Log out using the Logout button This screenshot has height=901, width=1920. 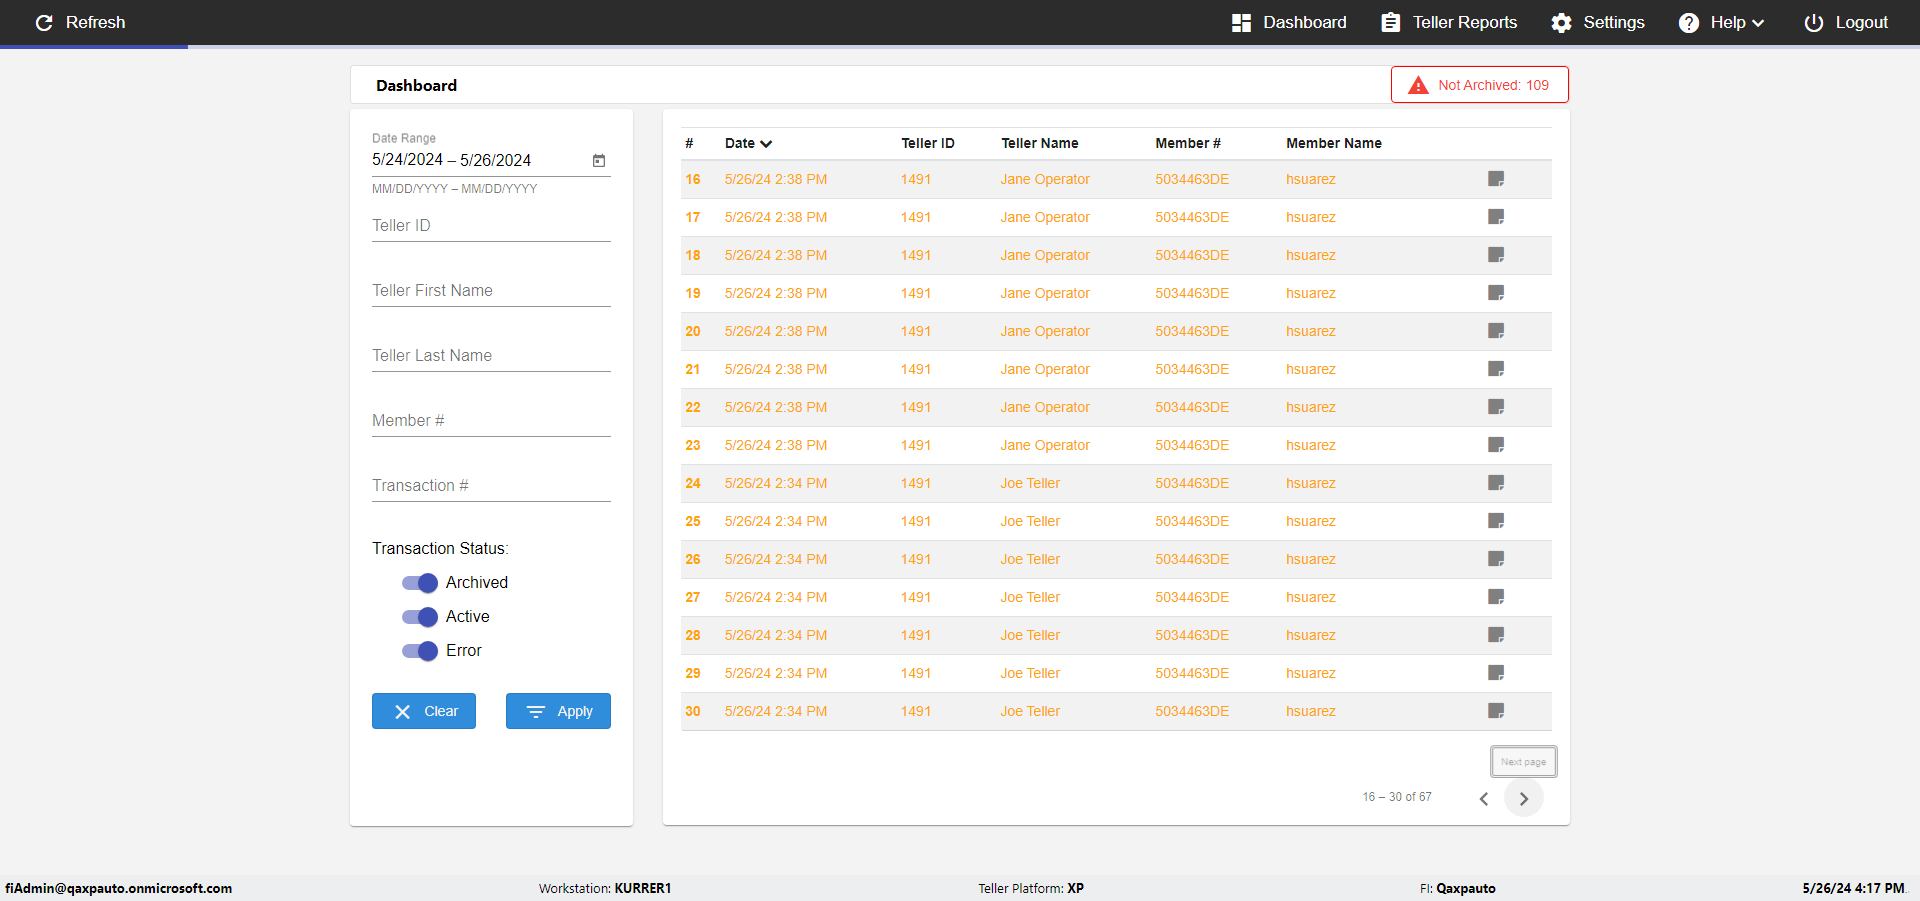(x=1846, y=22)
